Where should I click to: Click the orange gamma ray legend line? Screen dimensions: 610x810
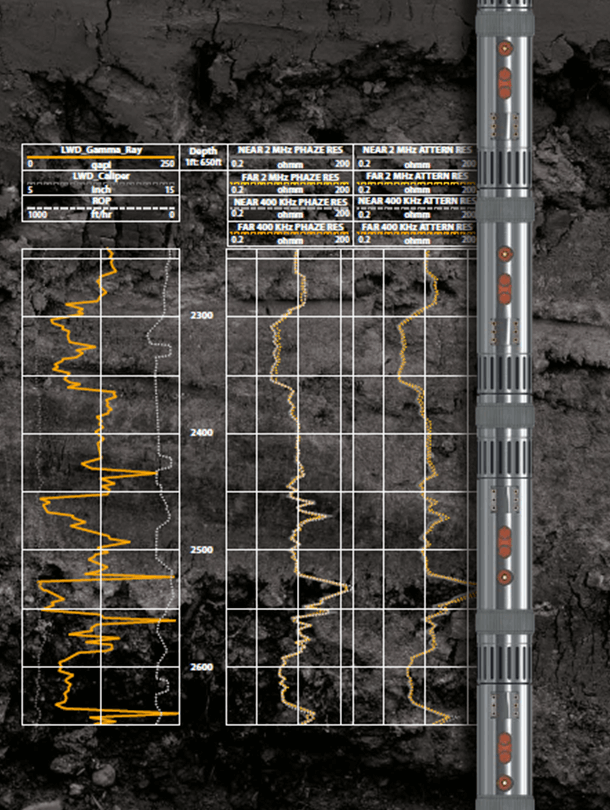[x=100, y=156]
